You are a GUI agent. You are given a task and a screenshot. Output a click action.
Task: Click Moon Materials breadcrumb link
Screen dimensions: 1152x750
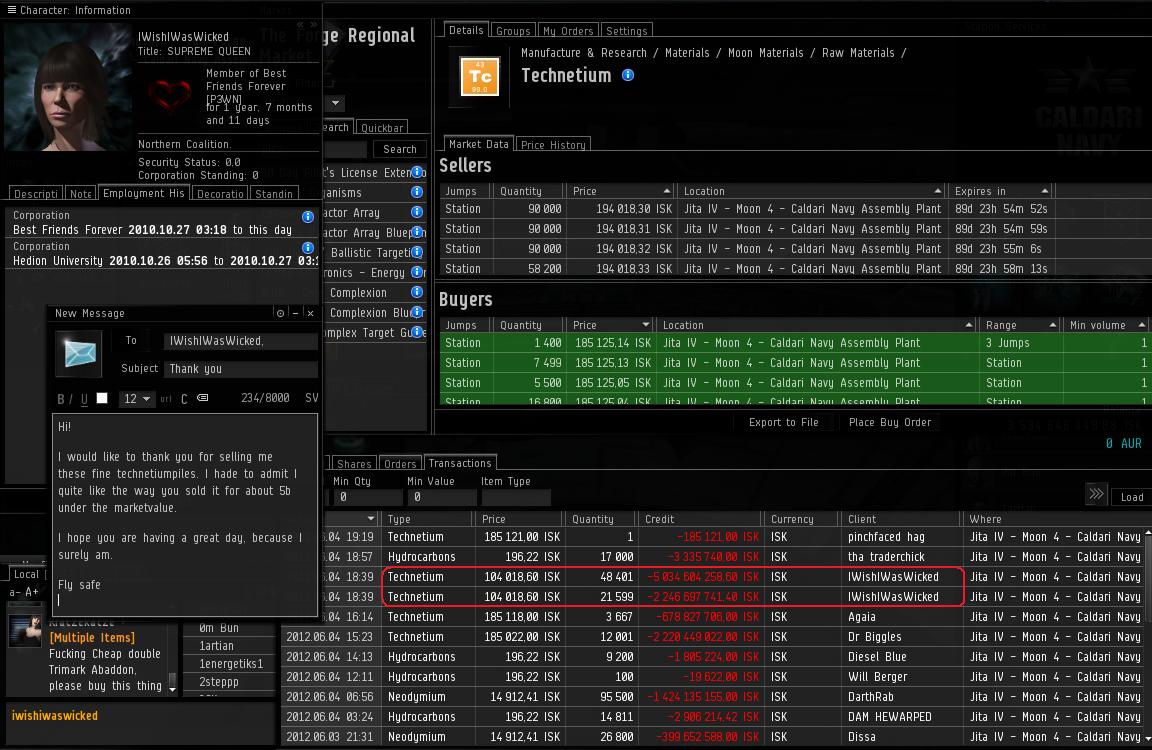[766, 53]
